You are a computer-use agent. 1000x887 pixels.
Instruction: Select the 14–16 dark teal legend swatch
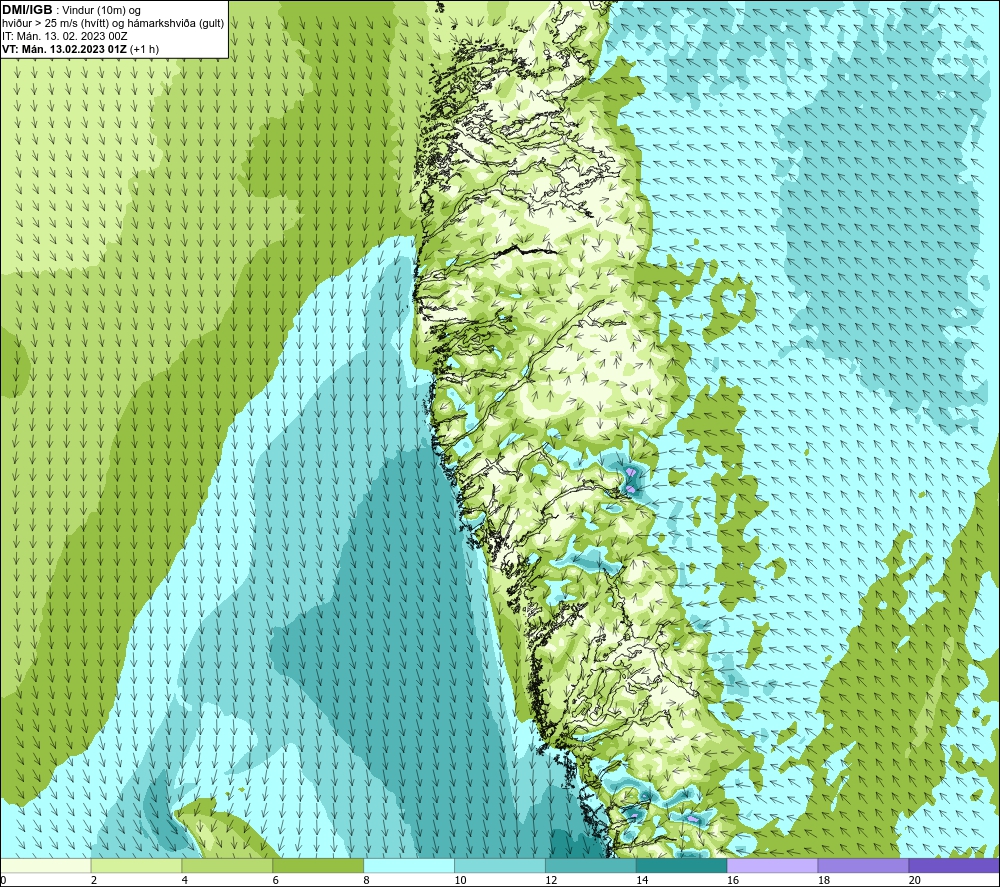682,865
